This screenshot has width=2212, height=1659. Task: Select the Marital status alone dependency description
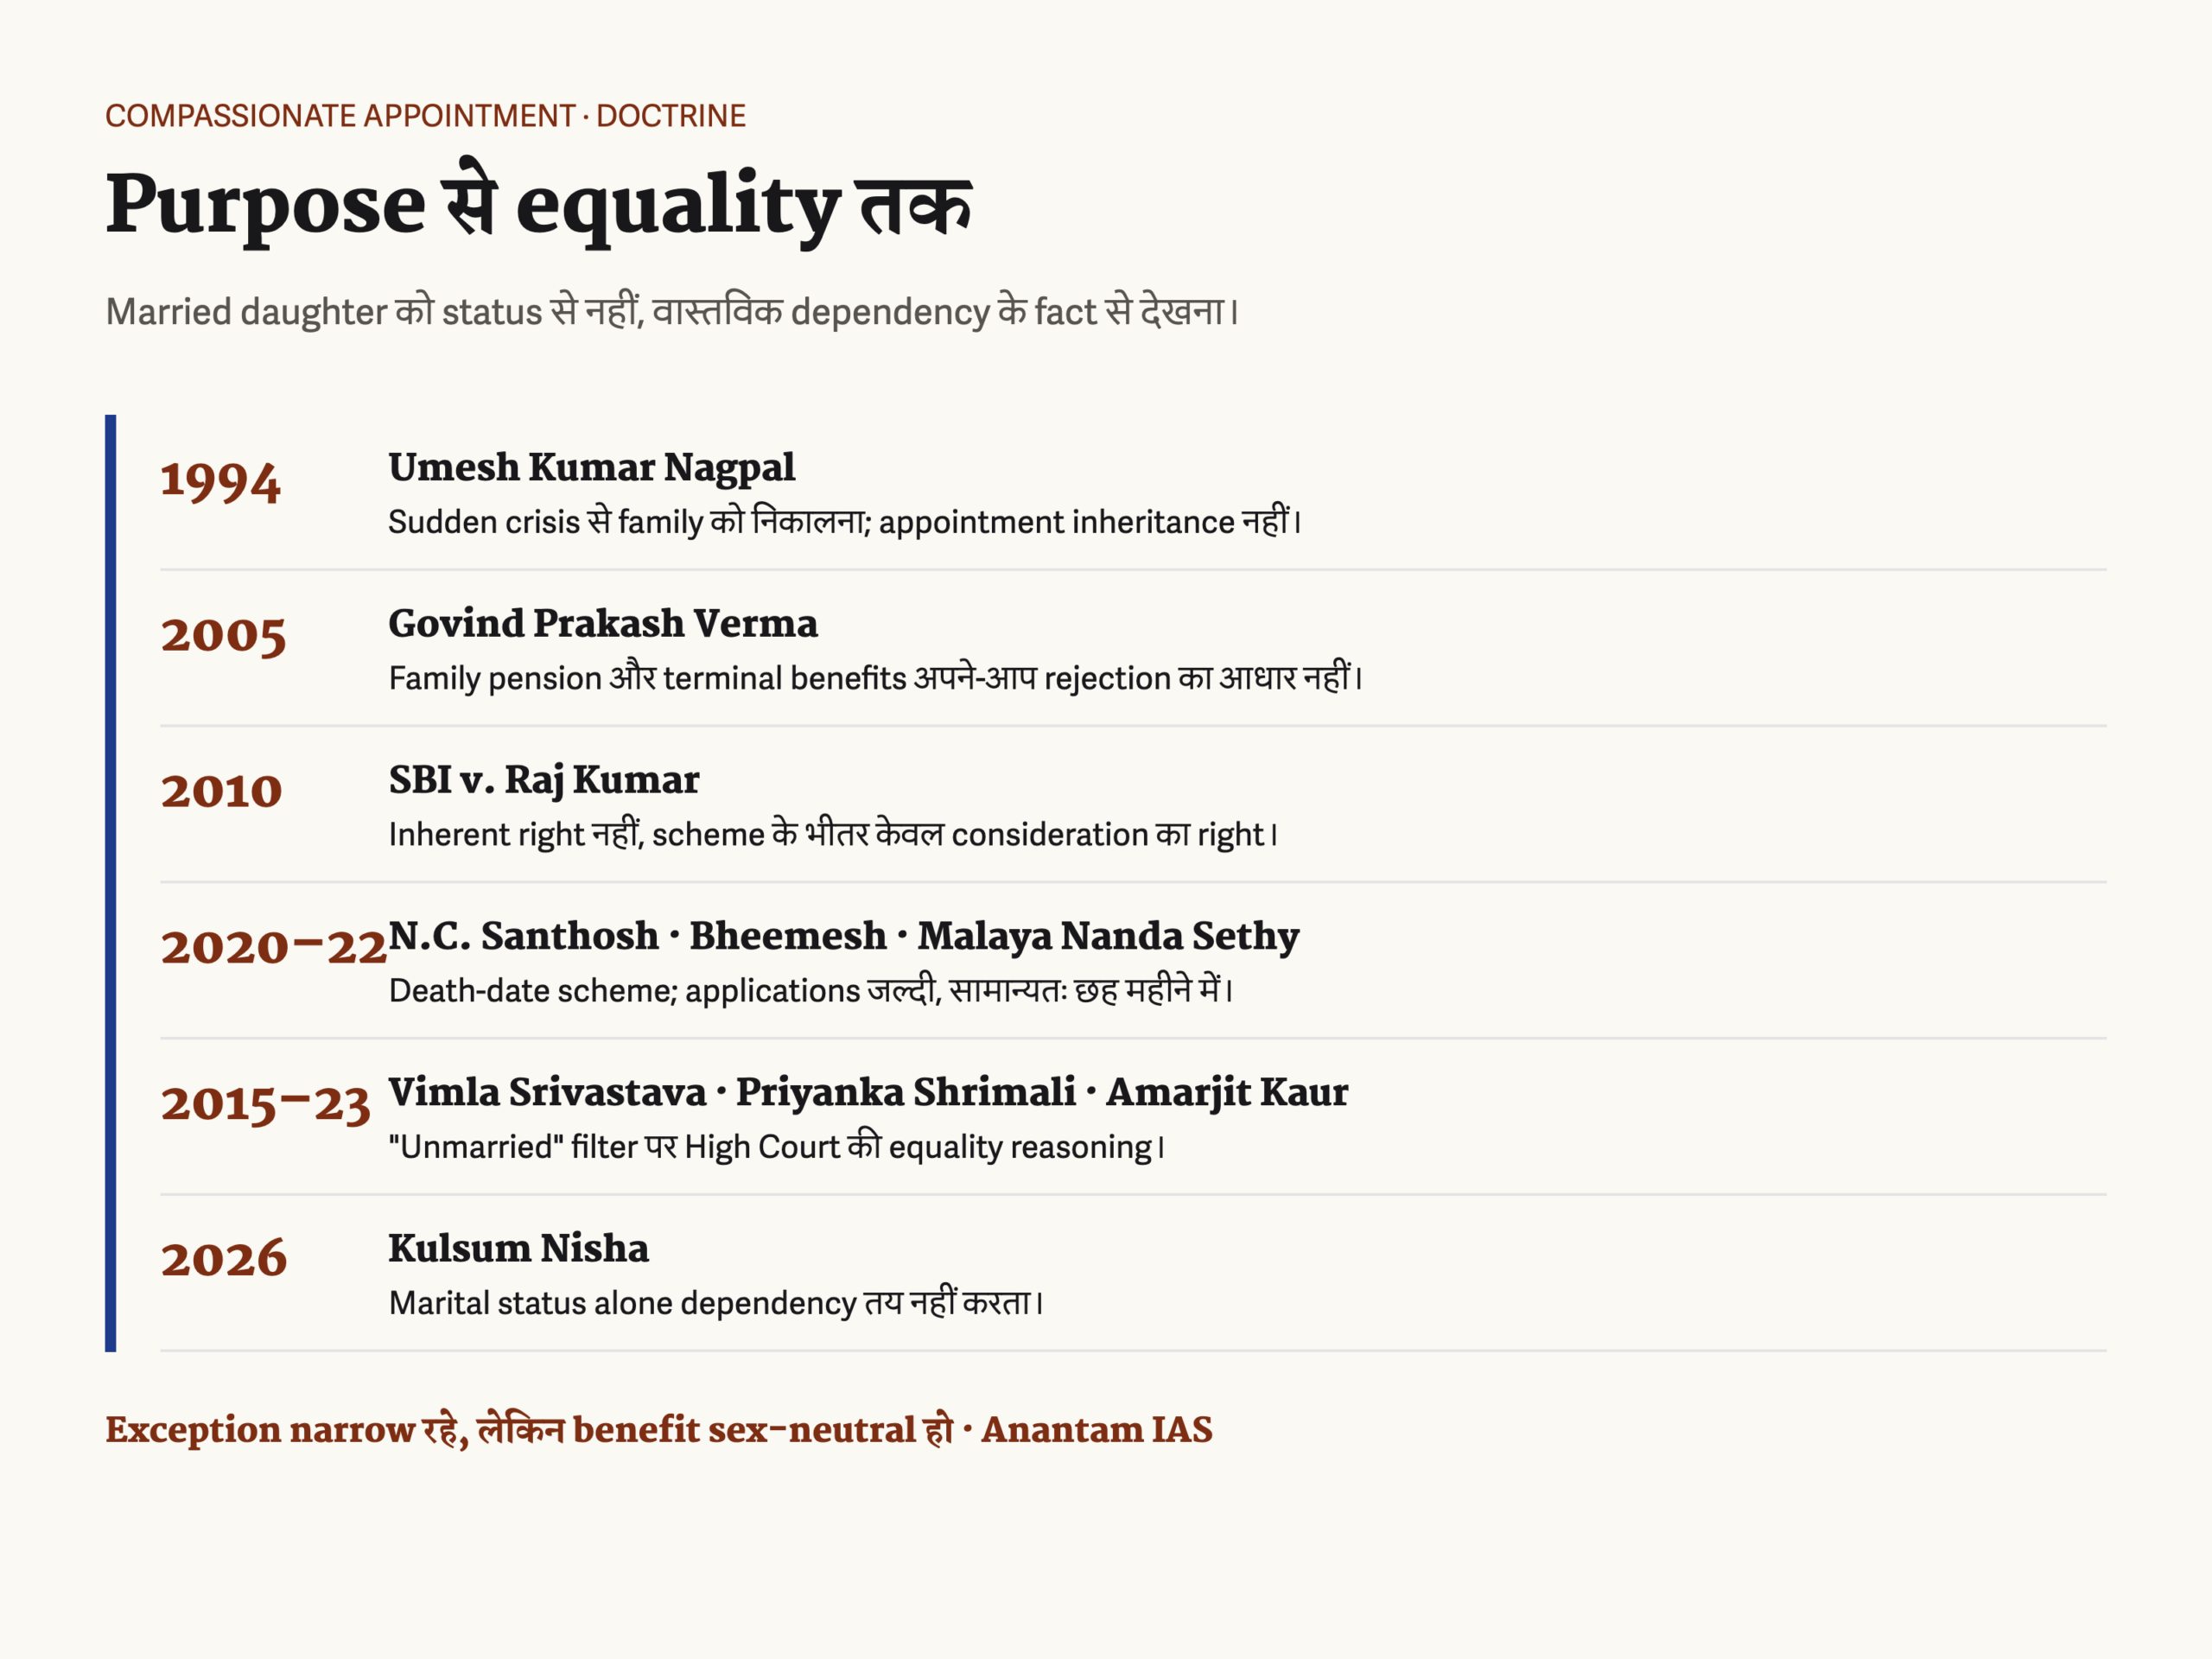point(715,1303)
